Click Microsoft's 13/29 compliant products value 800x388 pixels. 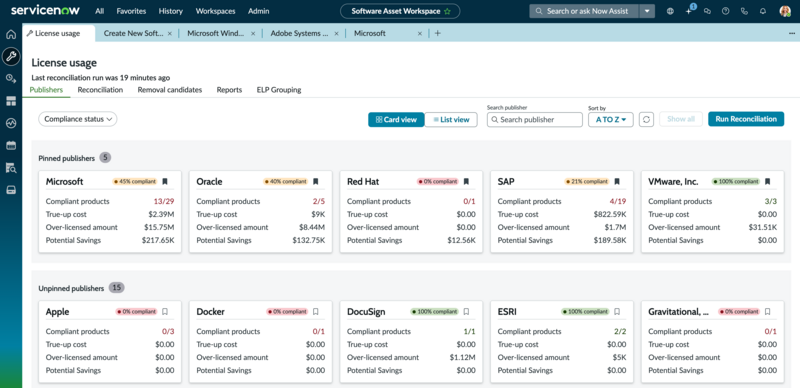pyautogui.click(x=164, y=202)
